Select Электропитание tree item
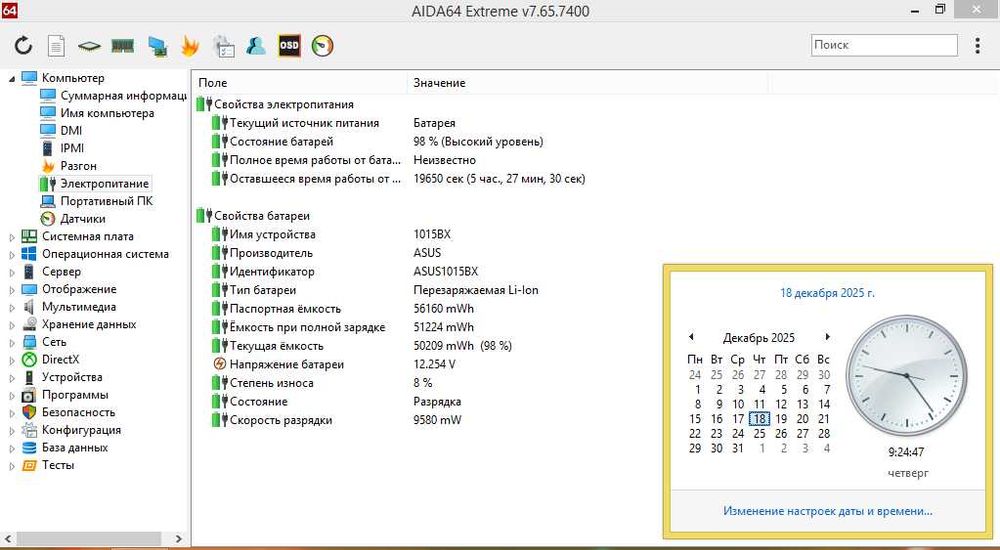Screen dimensions: 1000x550 click(104, 184)
